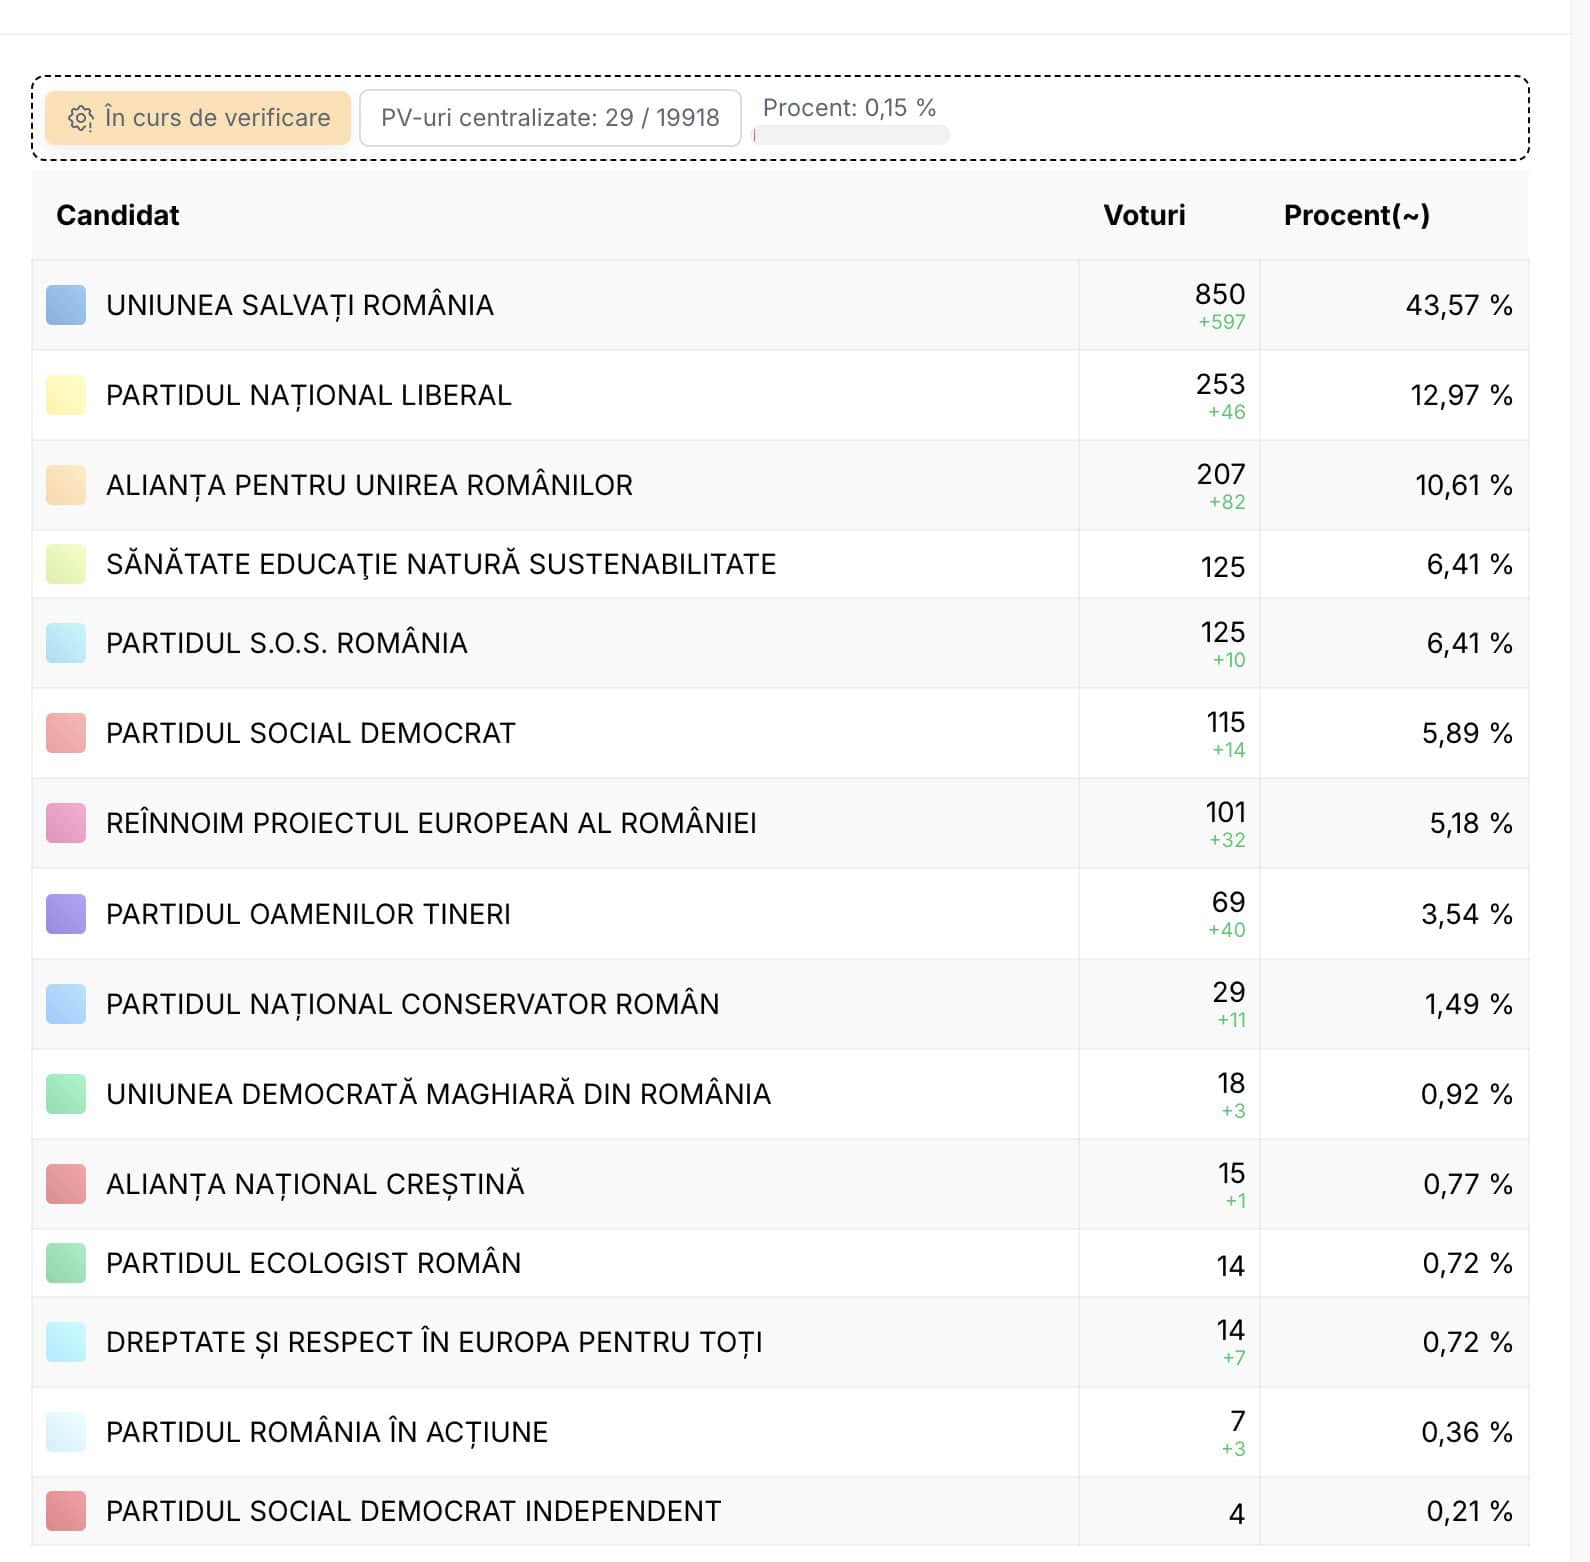This screenshot has width=1590, height=1562.
Task: Click the 5,89 % percentage
Action: pos(1467,733)
